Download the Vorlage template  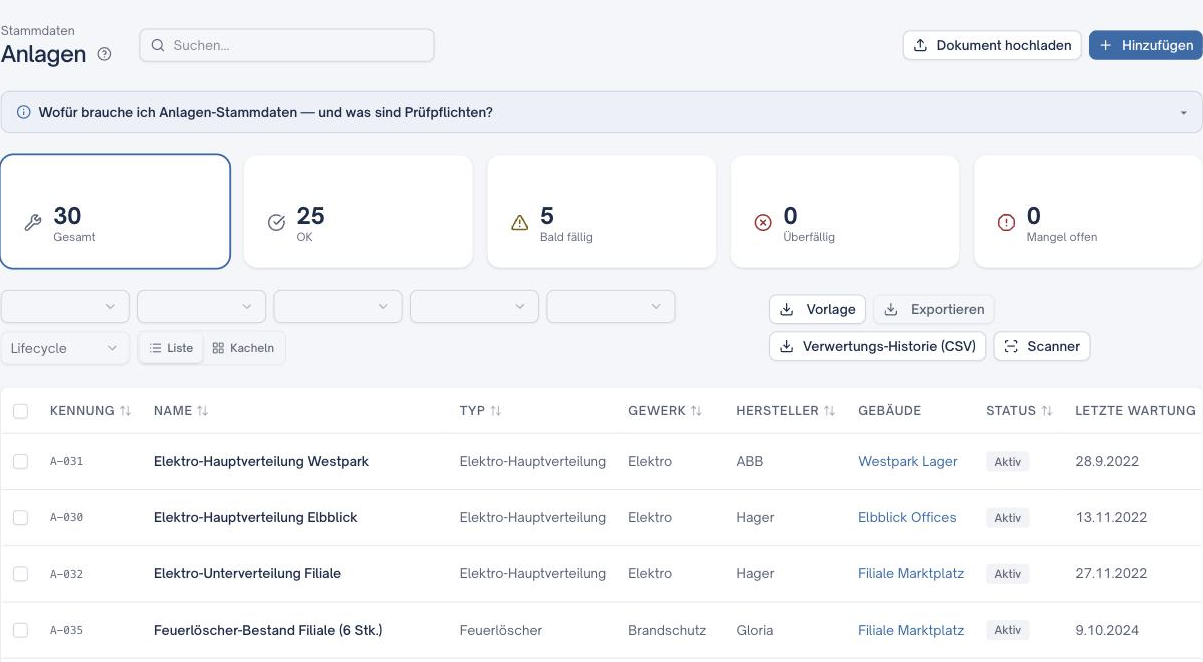coord(818,309)
